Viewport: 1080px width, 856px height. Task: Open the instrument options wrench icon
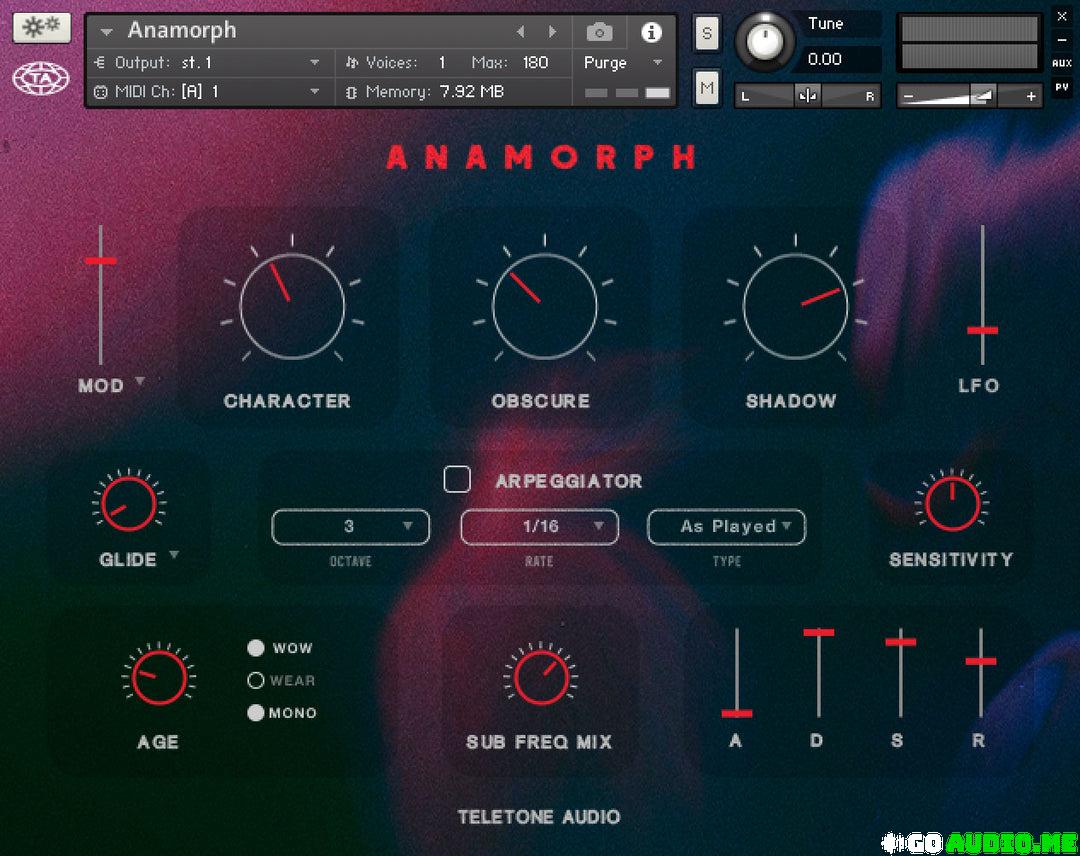click(41, 28)
